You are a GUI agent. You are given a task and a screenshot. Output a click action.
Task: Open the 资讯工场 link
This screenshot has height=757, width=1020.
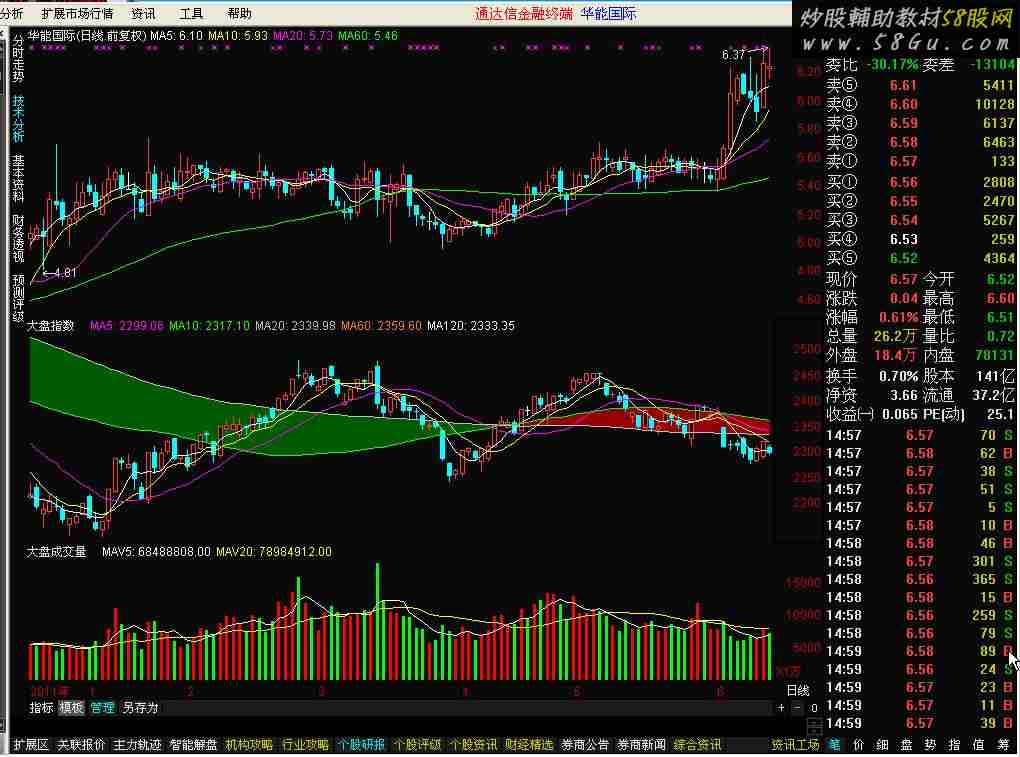pyautogui.click(x=795, y=745)
